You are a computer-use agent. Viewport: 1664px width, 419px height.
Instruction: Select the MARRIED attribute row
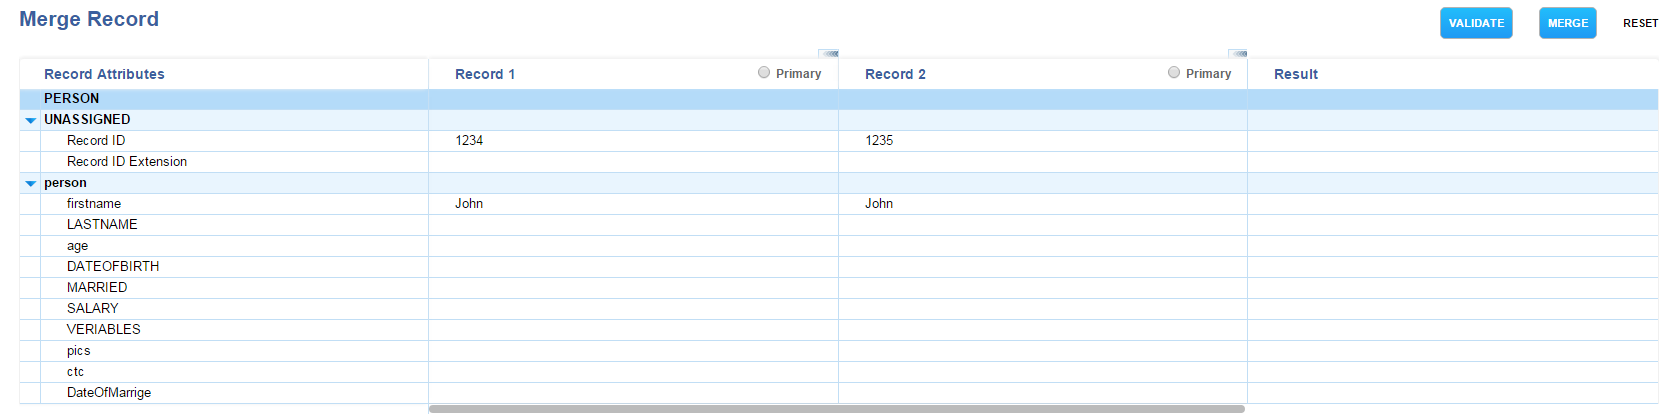pyautogui.click(x=839, y=288)
